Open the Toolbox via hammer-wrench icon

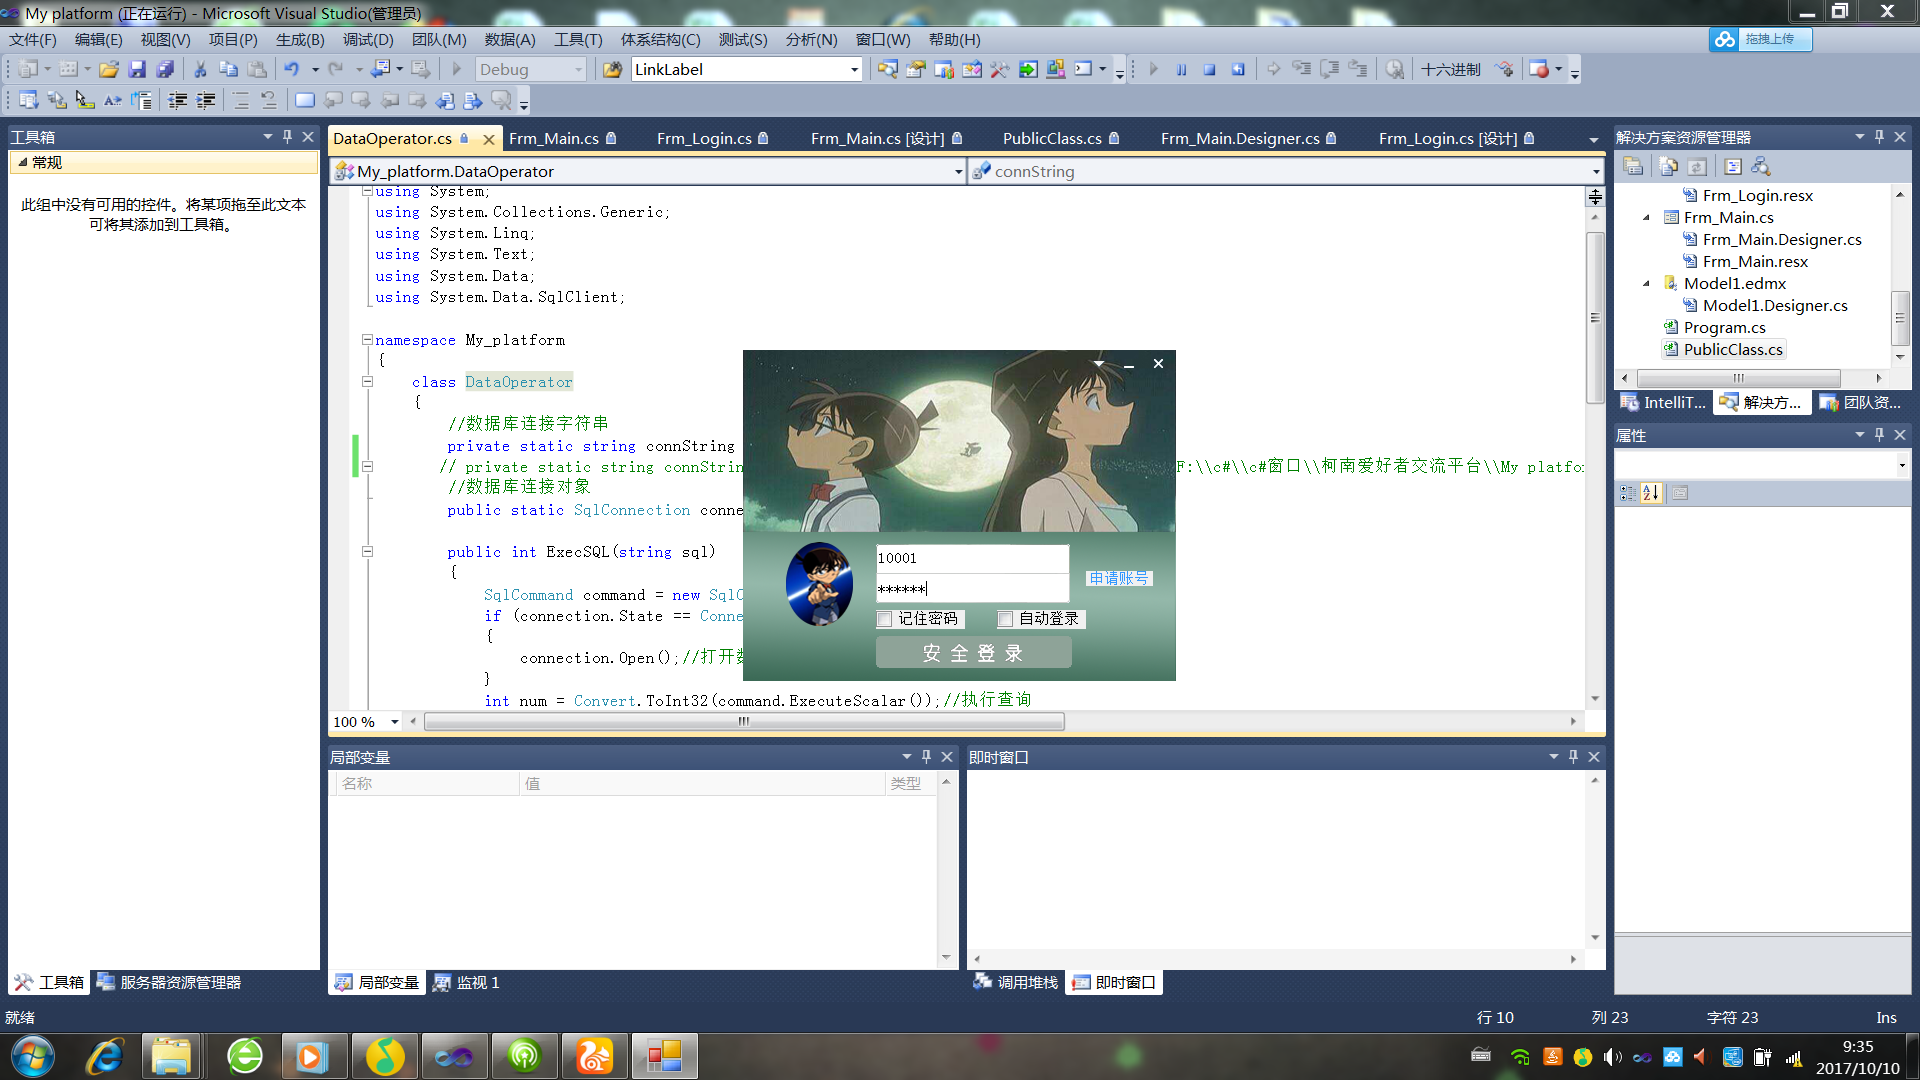coord(999,70)
